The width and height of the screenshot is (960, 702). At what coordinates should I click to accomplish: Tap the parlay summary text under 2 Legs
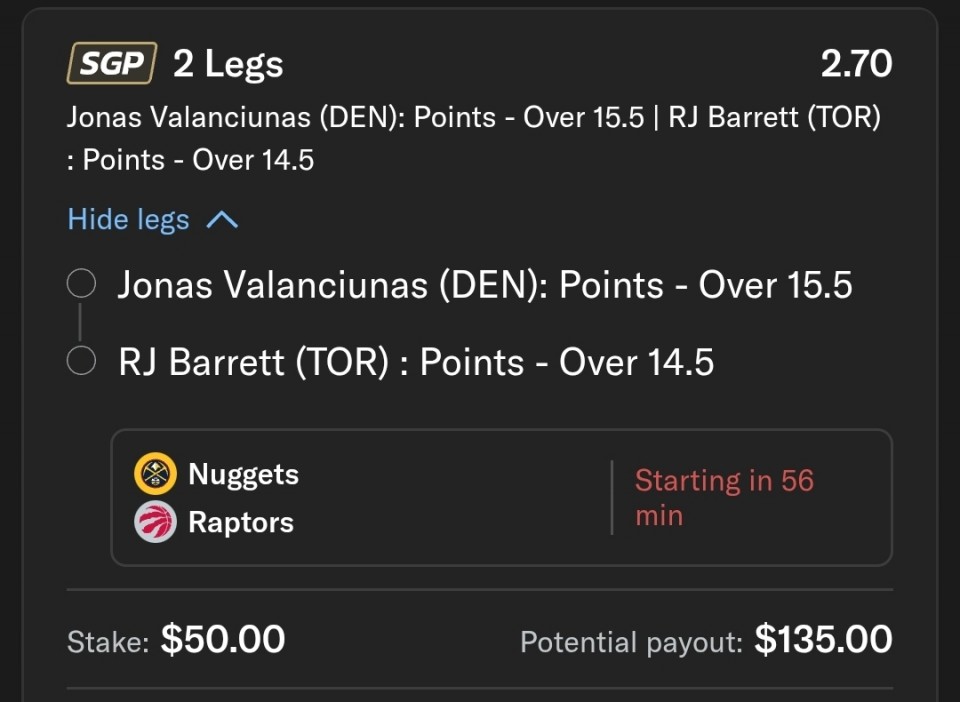pos(473,138)
